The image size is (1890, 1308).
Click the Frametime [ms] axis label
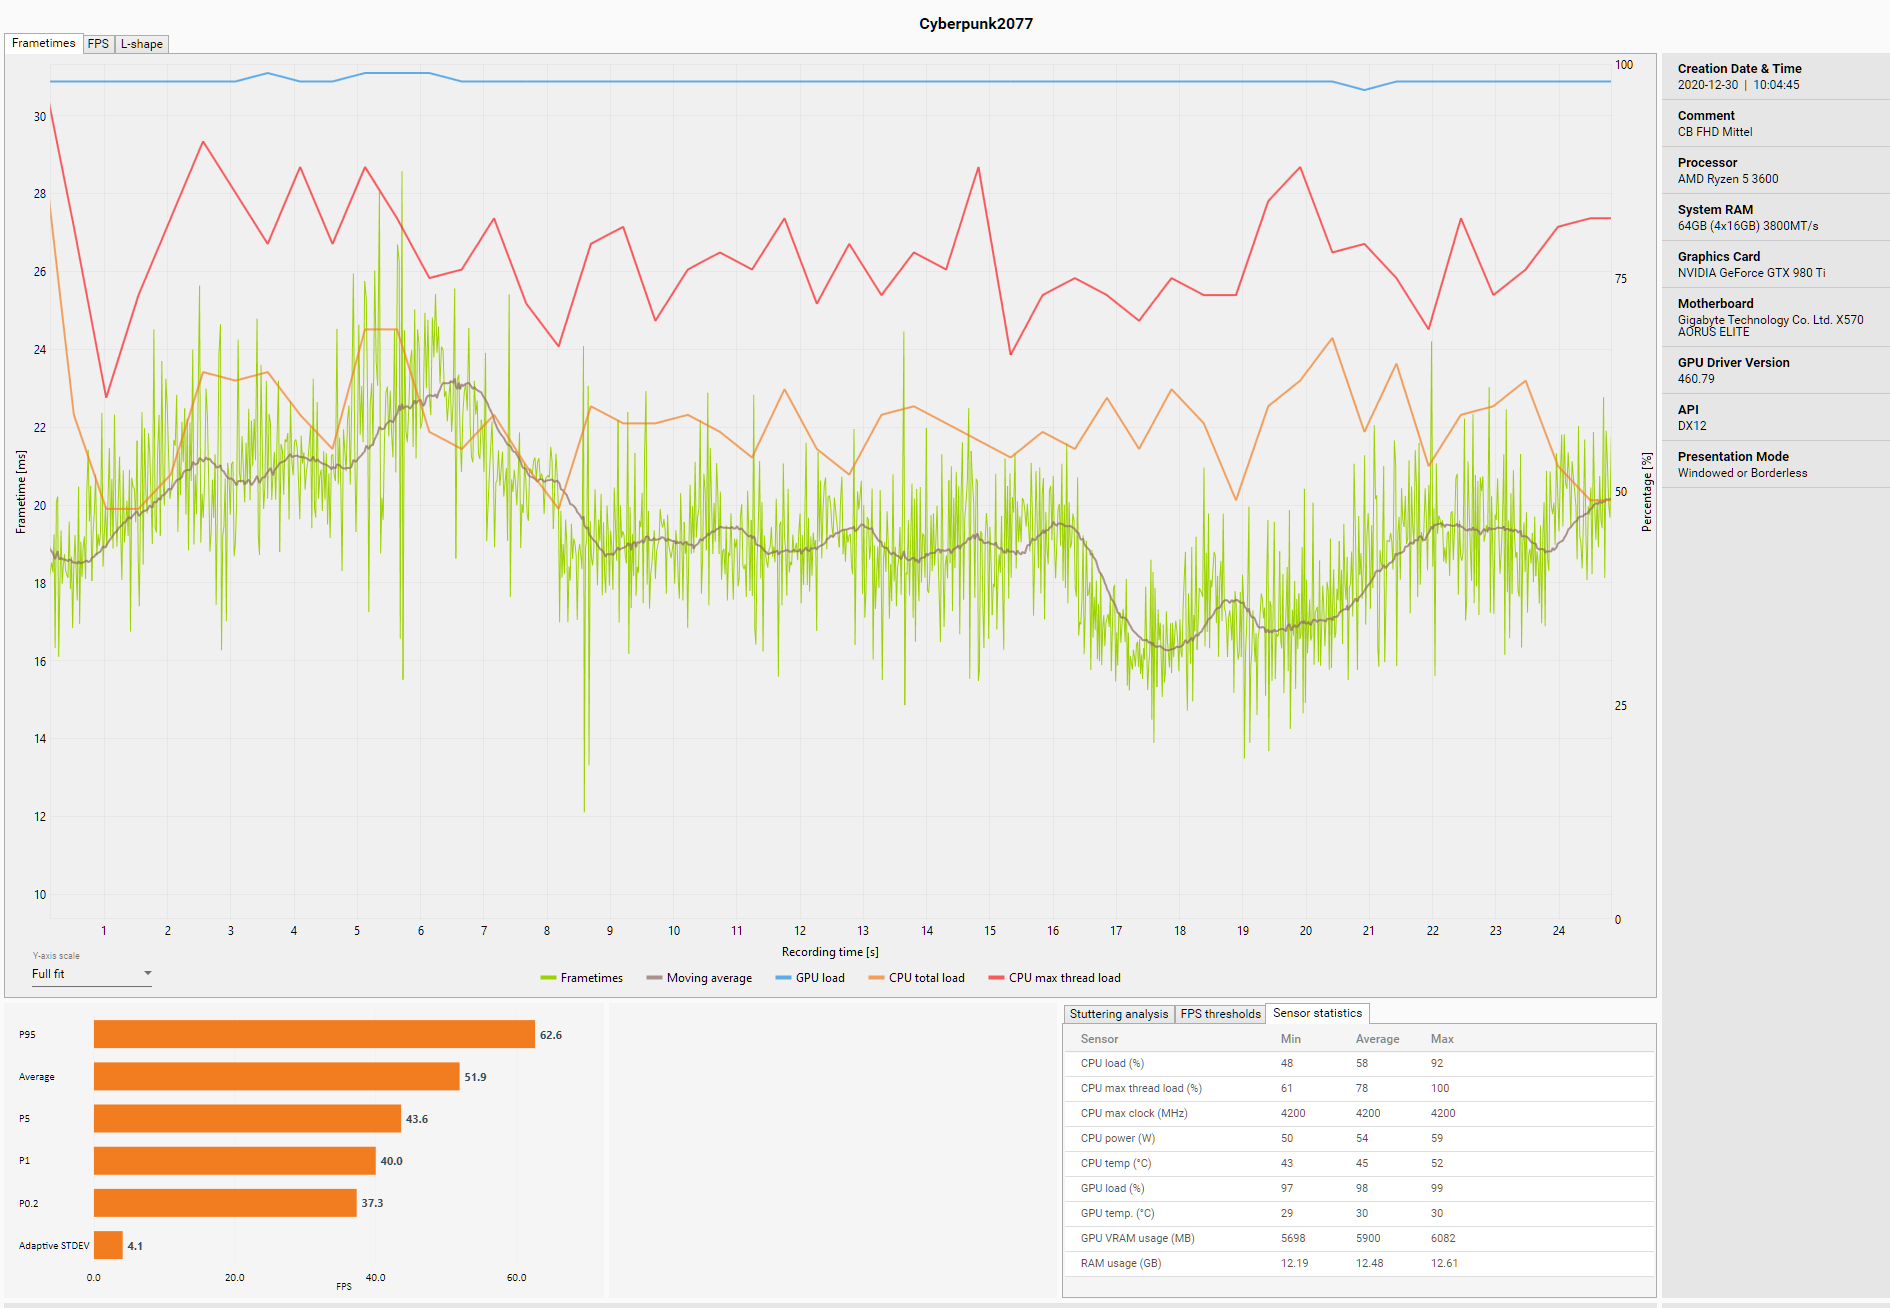(x=21, y=492)
